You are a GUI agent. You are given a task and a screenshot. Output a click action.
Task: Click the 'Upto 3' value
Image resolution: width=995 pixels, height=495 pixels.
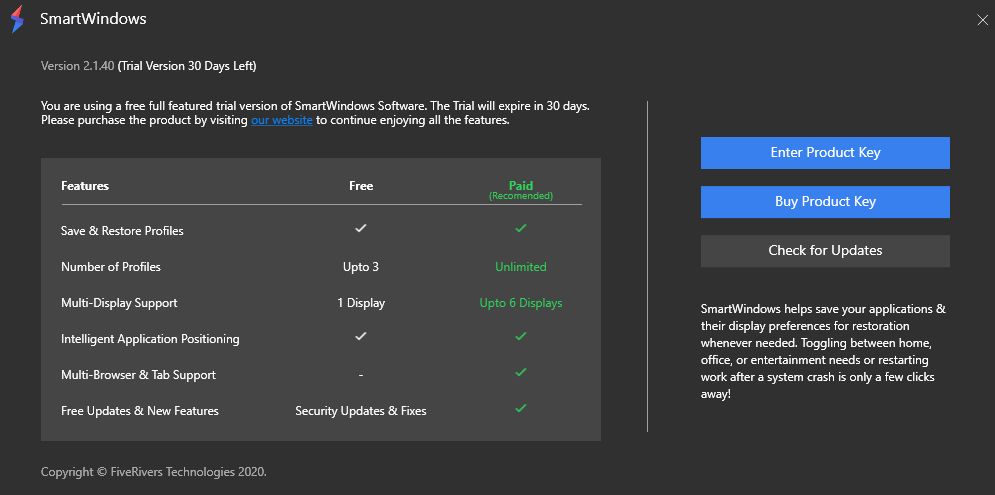(360, 267)
